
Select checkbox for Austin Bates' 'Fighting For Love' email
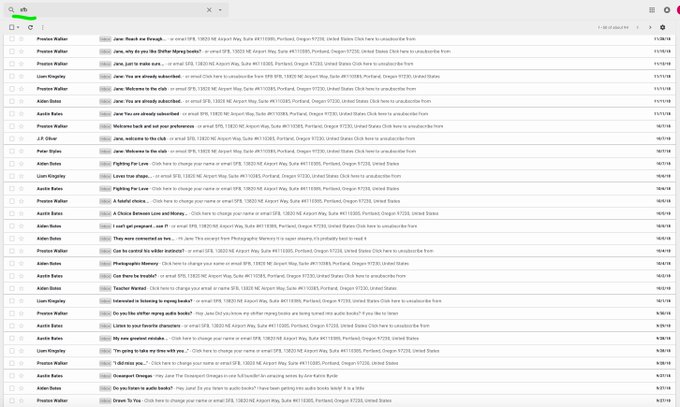pyautogui.click(x=12, y=189)
